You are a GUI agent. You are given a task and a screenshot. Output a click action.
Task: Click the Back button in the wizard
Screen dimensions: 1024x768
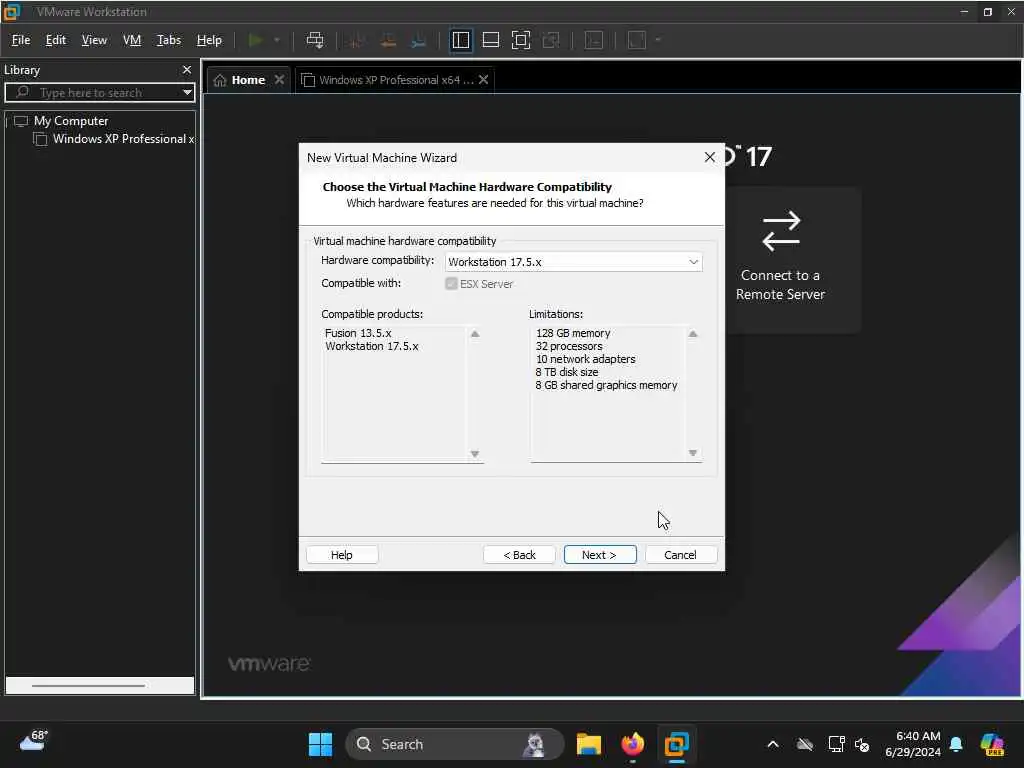point(519,554)
